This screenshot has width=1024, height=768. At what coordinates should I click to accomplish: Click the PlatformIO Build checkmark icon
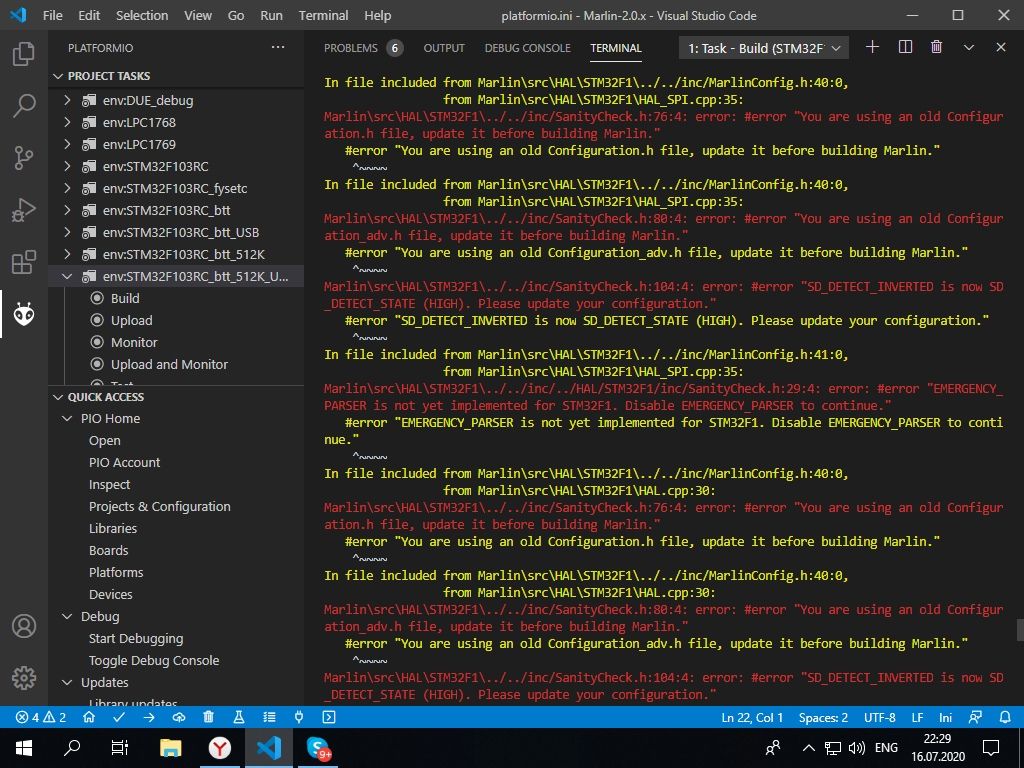pyautogui.click(x=119, y=717)
